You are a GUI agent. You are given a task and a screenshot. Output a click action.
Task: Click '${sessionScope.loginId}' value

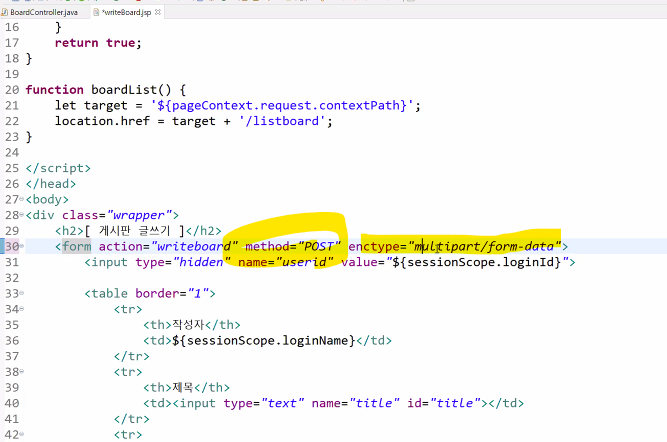(x=476, y=262)
